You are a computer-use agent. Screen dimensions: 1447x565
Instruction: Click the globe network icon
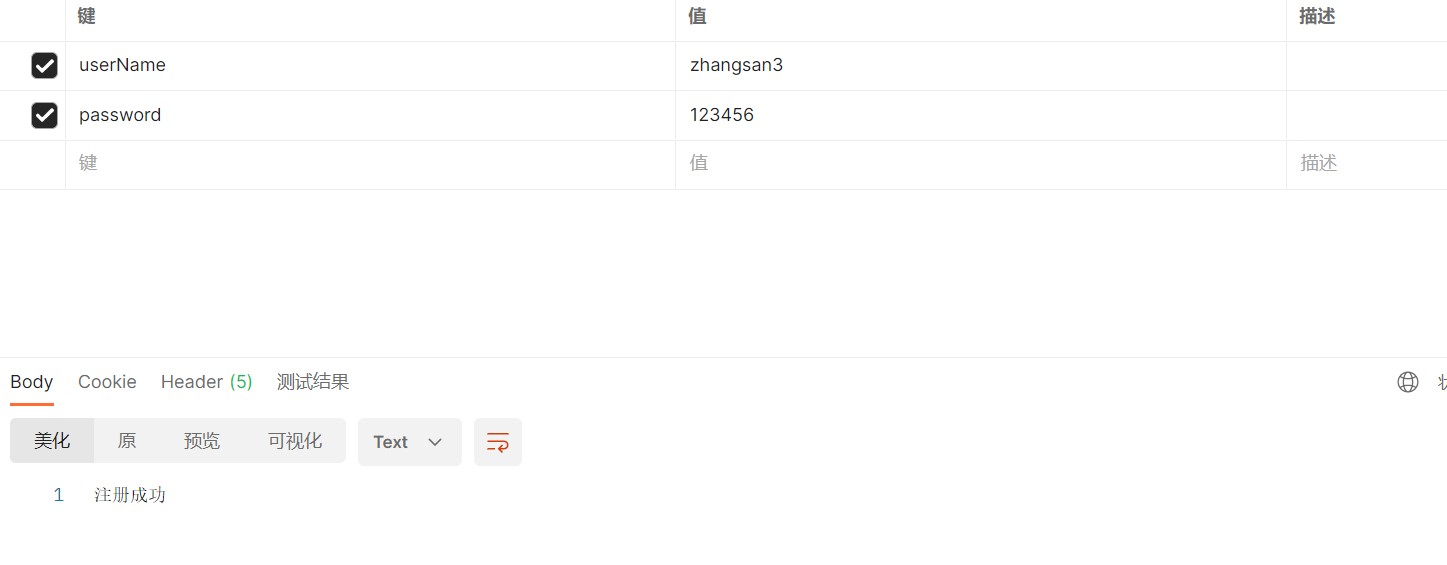[x=1408, y=382]
